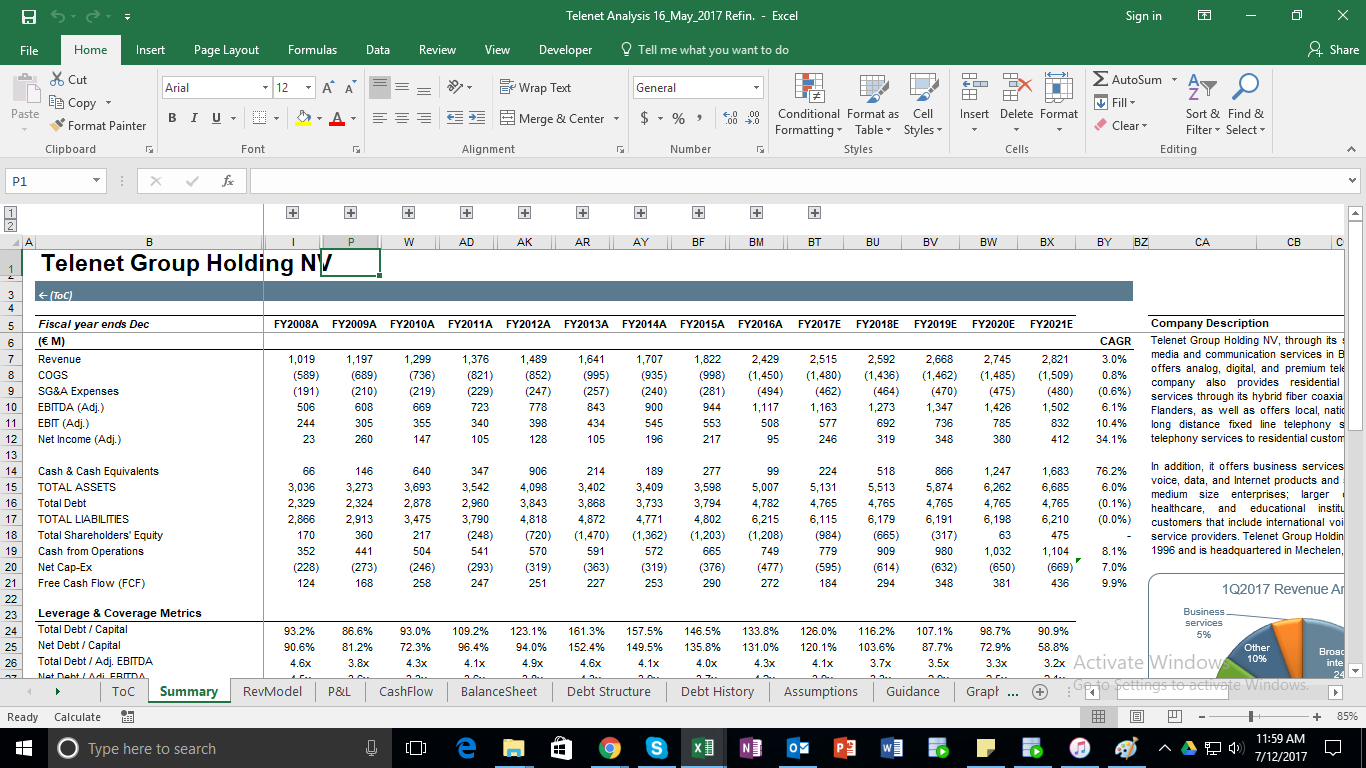Click the Paste clipboard icon

click(x=25, y=89)
